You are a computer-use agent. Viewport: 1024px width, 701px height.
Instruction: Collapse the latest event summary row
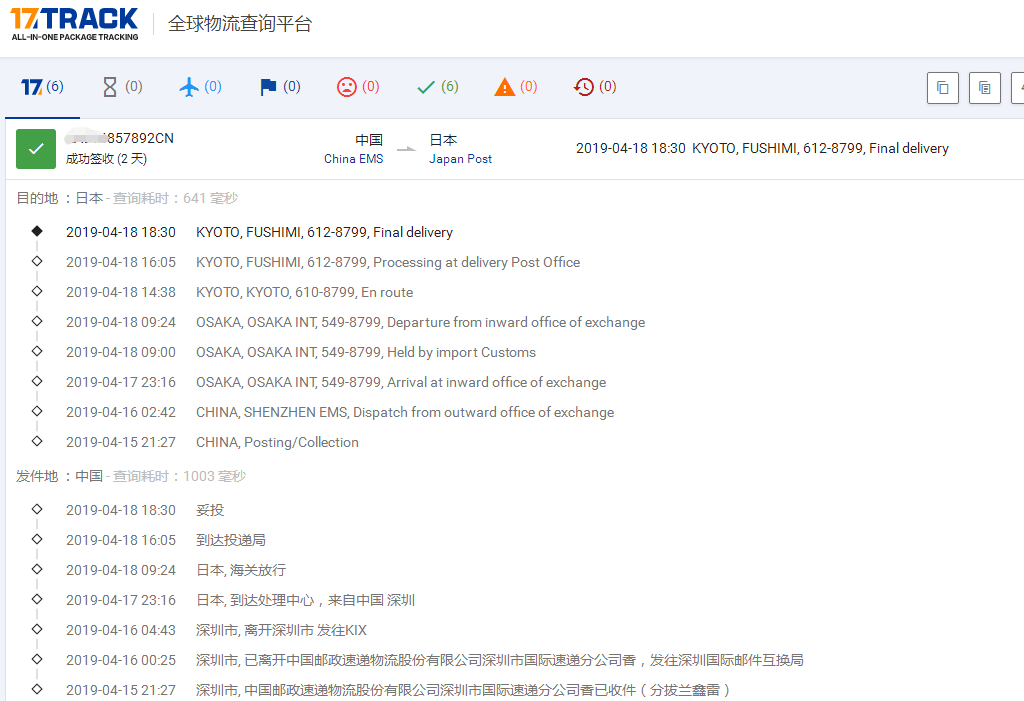point(762,148)
